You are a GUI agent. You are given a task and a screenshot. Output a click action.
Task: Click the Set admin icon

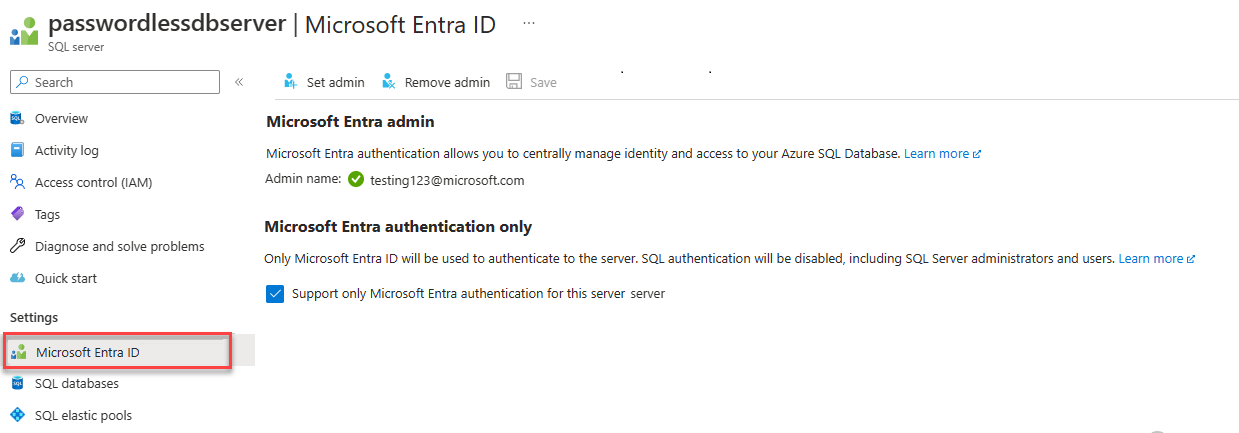pyautogui.click(x=290, y=82)
